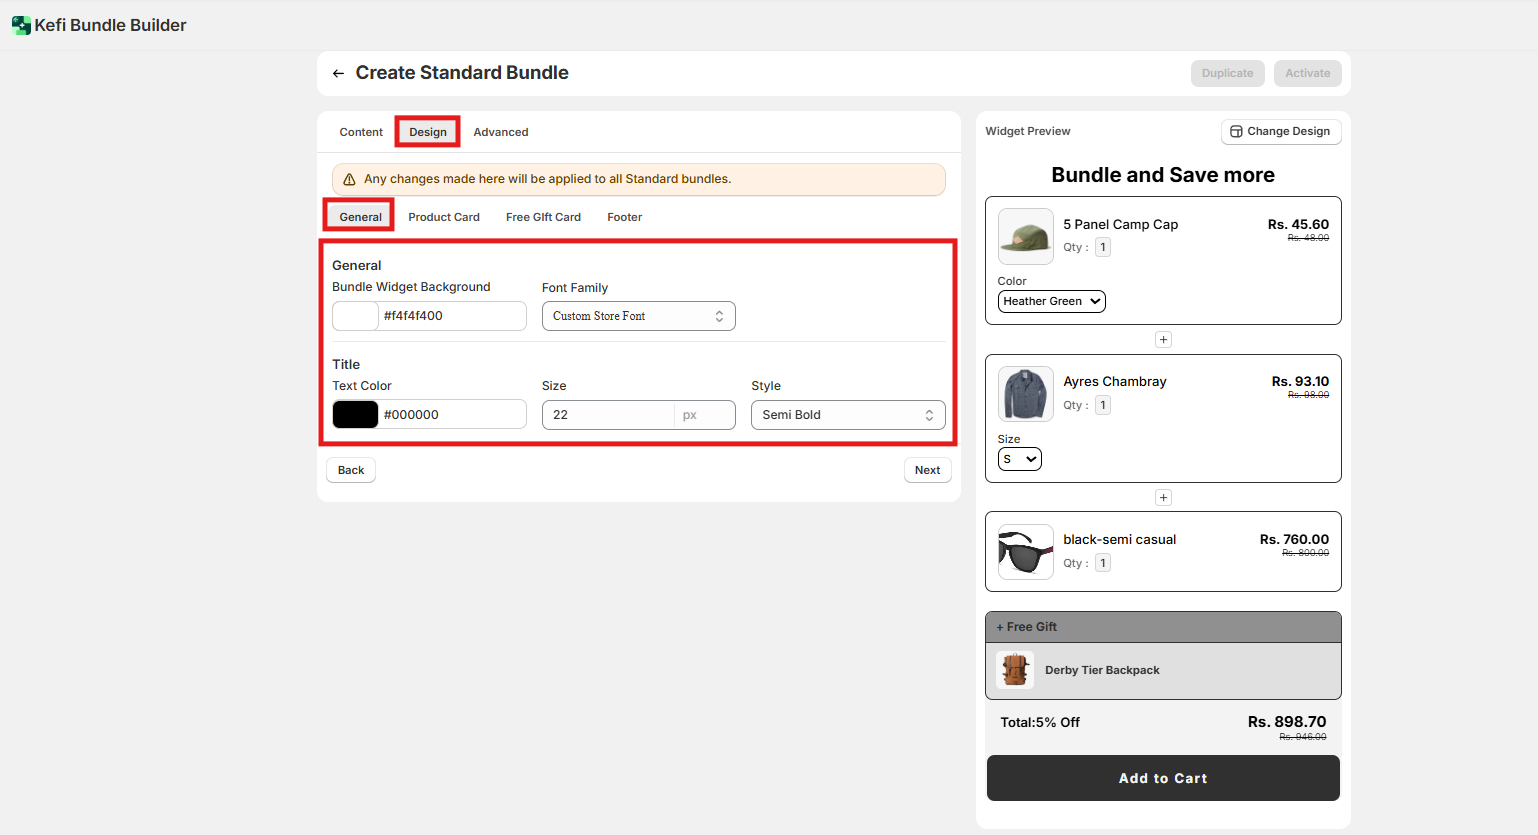Click the Kefi Bundle Builder logo icon
Screen dimensions: 1538x835
[x=21, y=25]
